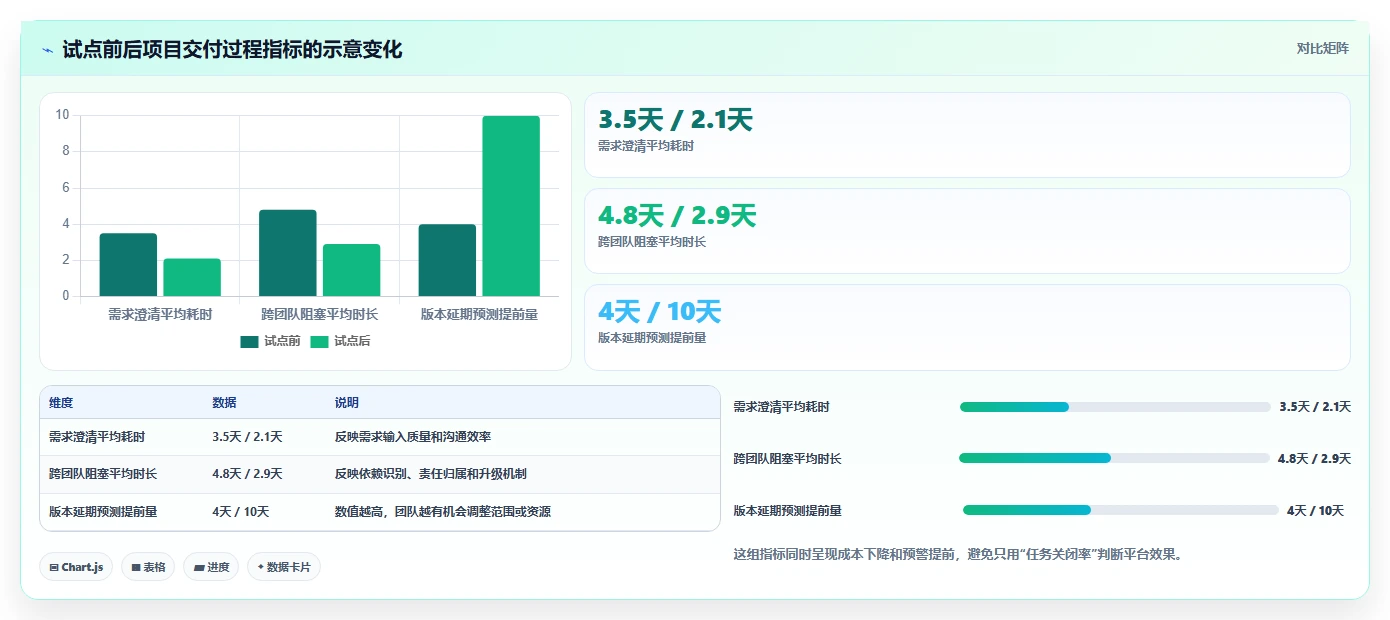Image resolution: width=1390 pixels, height=620 pixels.
Task: Click description 数值越高，团队越有机会调整范围或资源
Action: point(443,512)
